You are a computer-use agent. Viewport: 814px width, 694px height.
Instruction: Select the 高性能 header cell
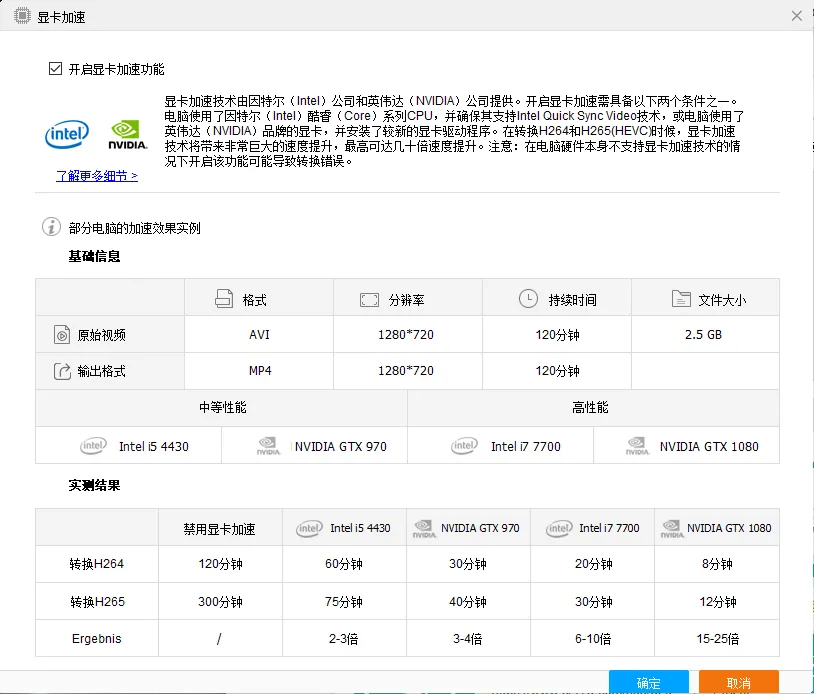593,408
